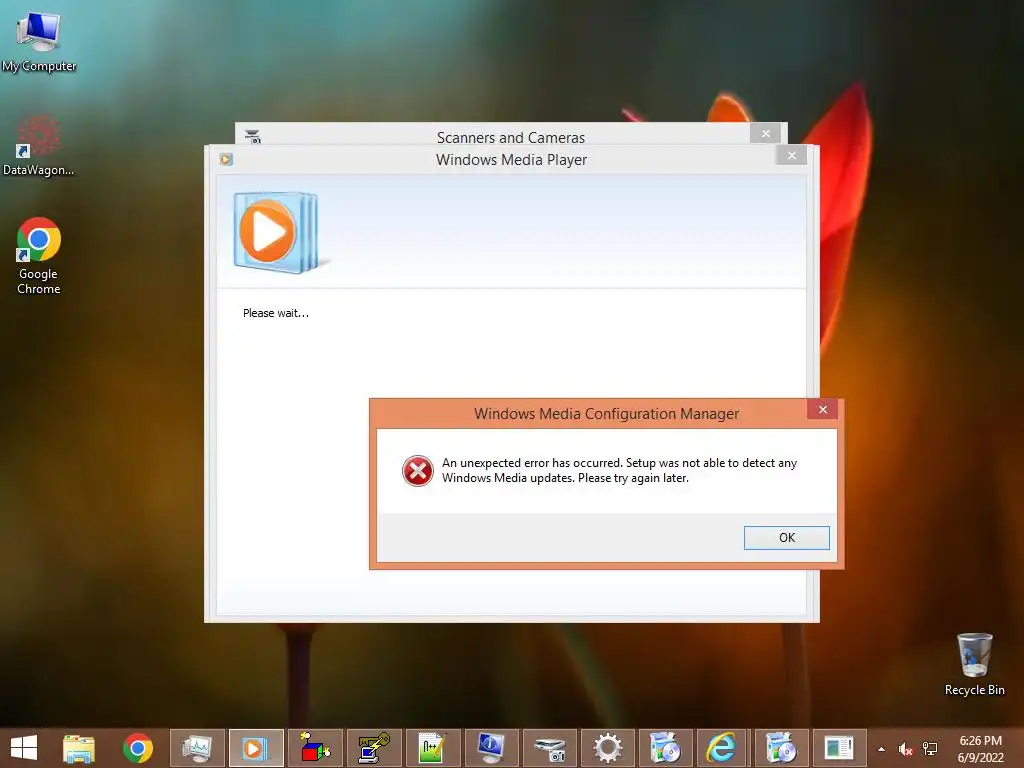Image resolution: width=1024 pixels, height=768 pixels.
Task: Click the unexpected error message text
Action: tap(619, 470)
